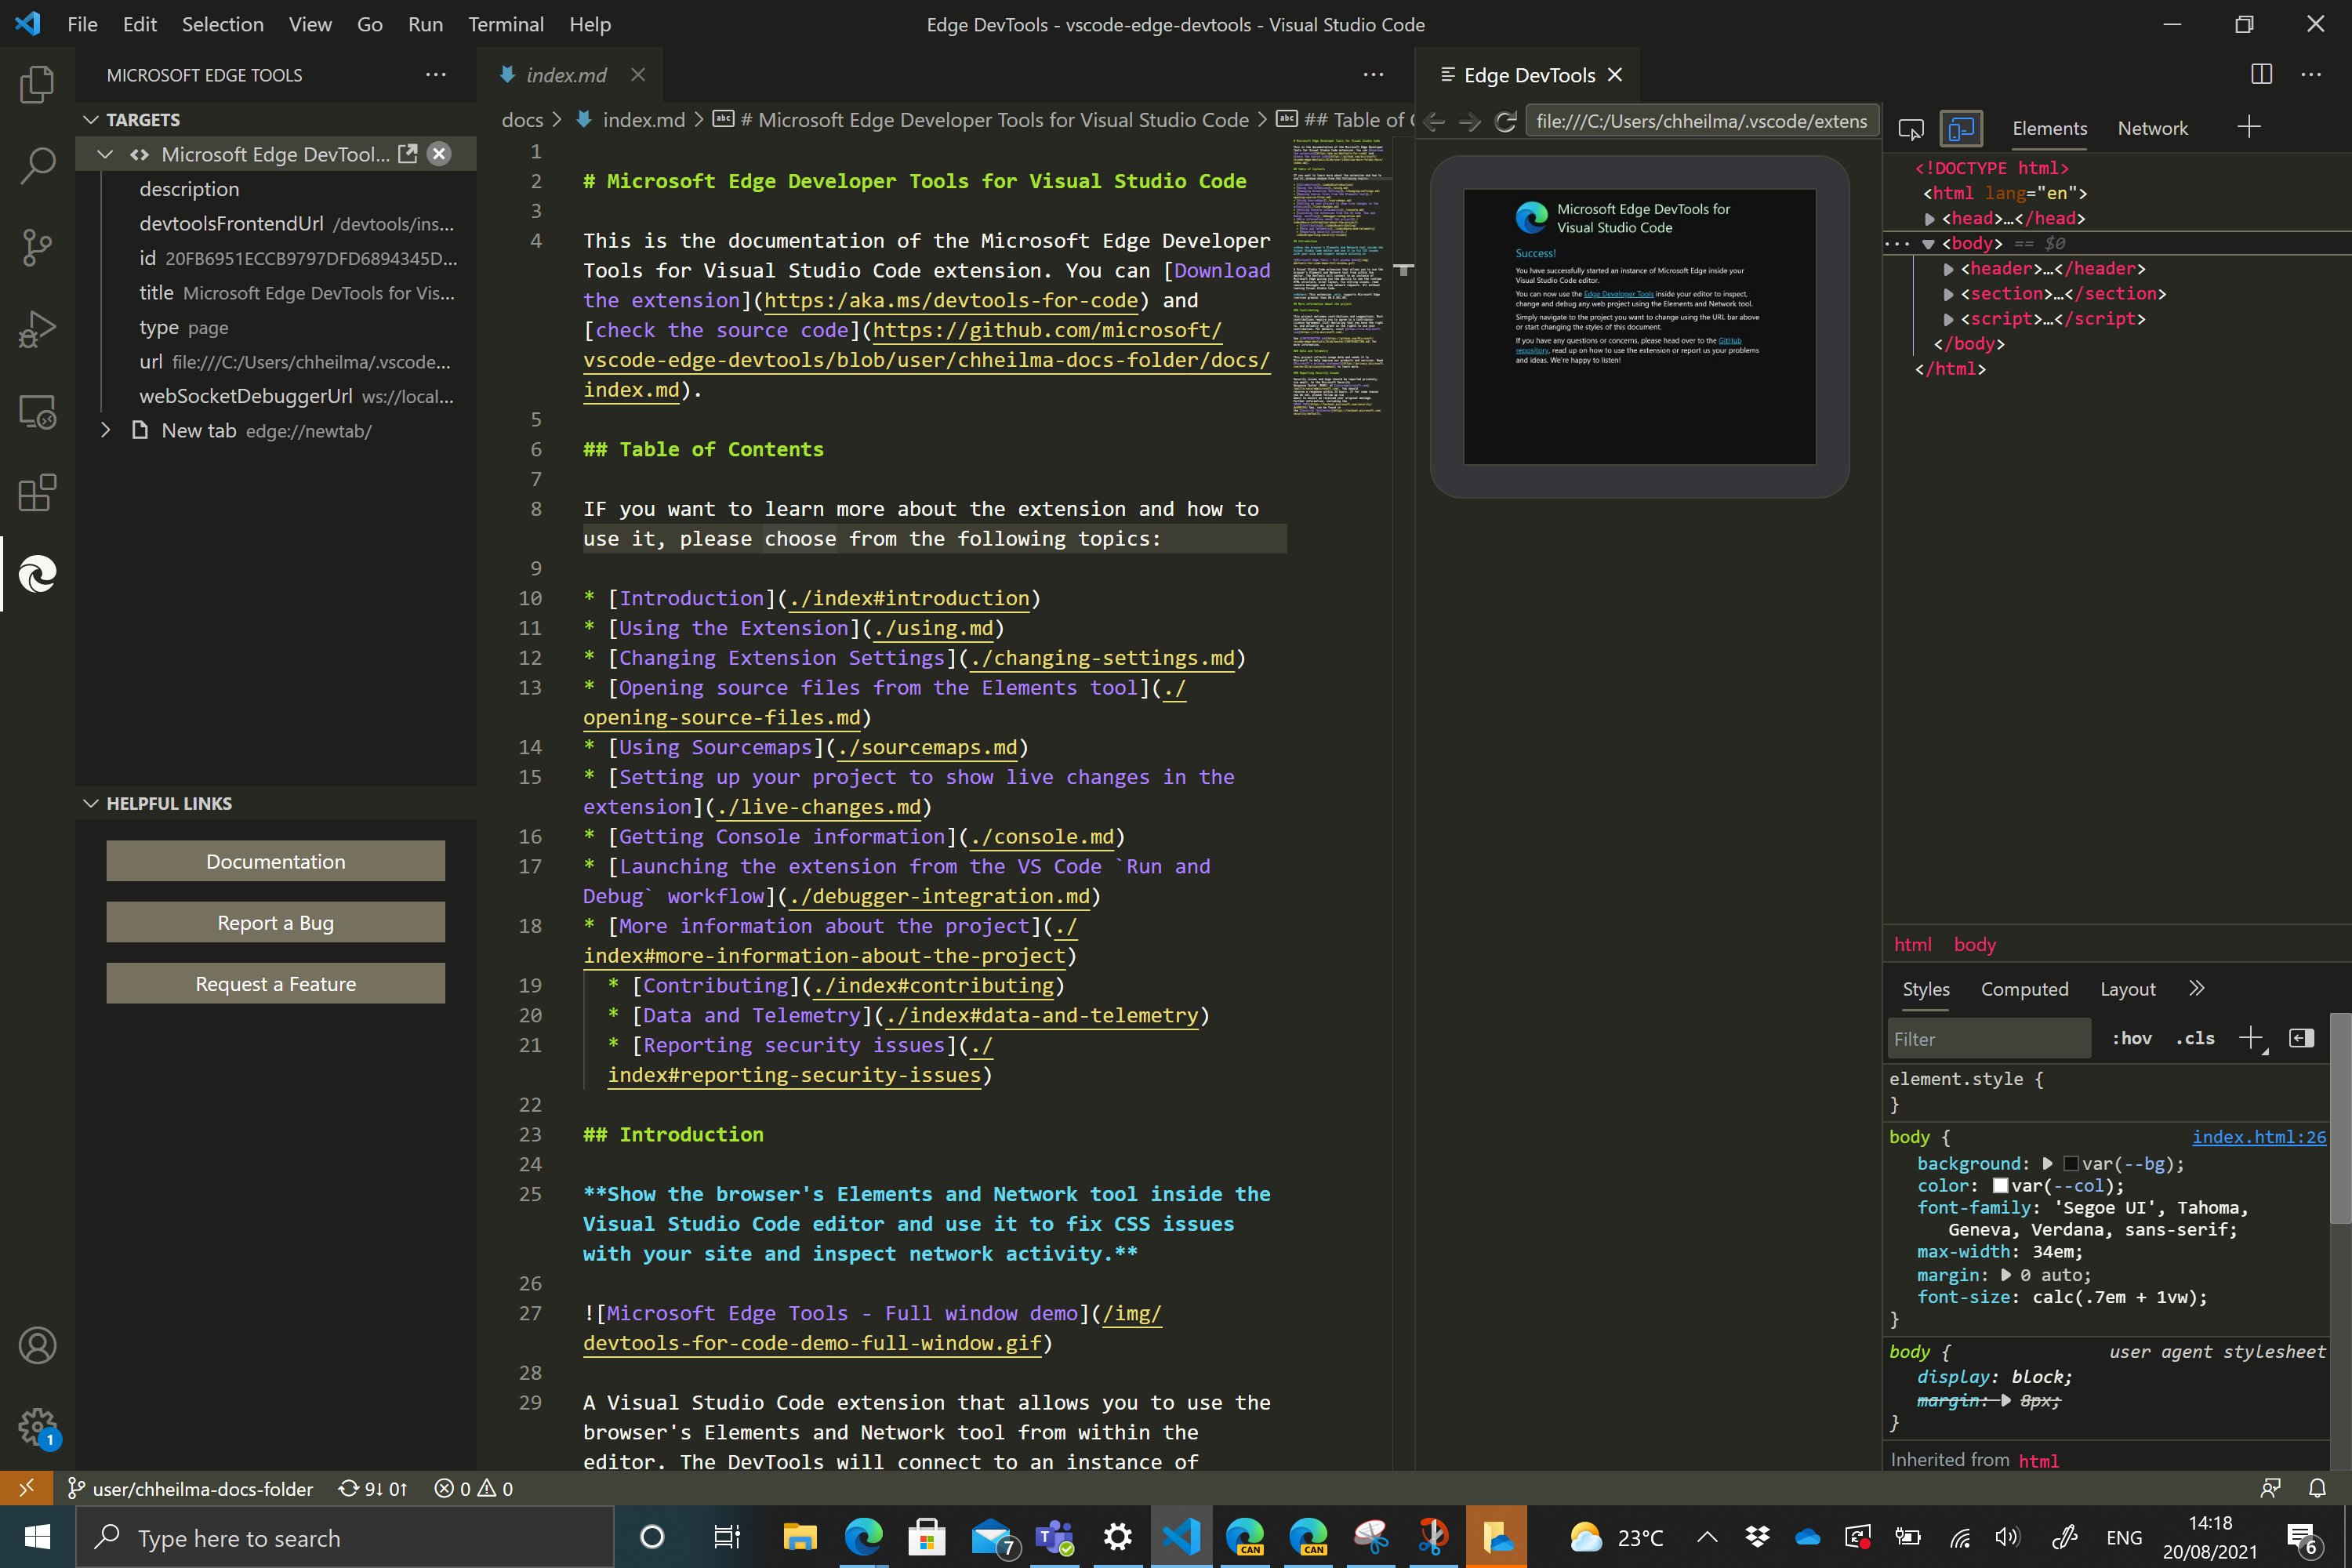
Task: Open the Search view icon
Action: coord(37,165)
